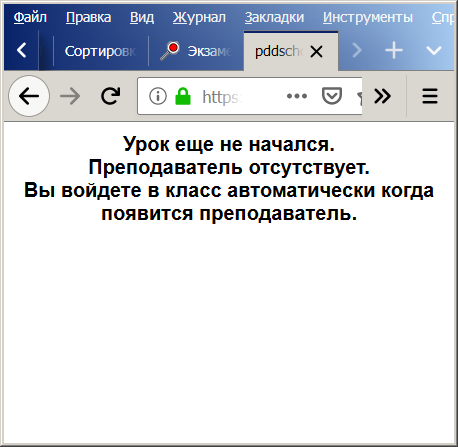Open the hamburger application menu

point(430,96)
